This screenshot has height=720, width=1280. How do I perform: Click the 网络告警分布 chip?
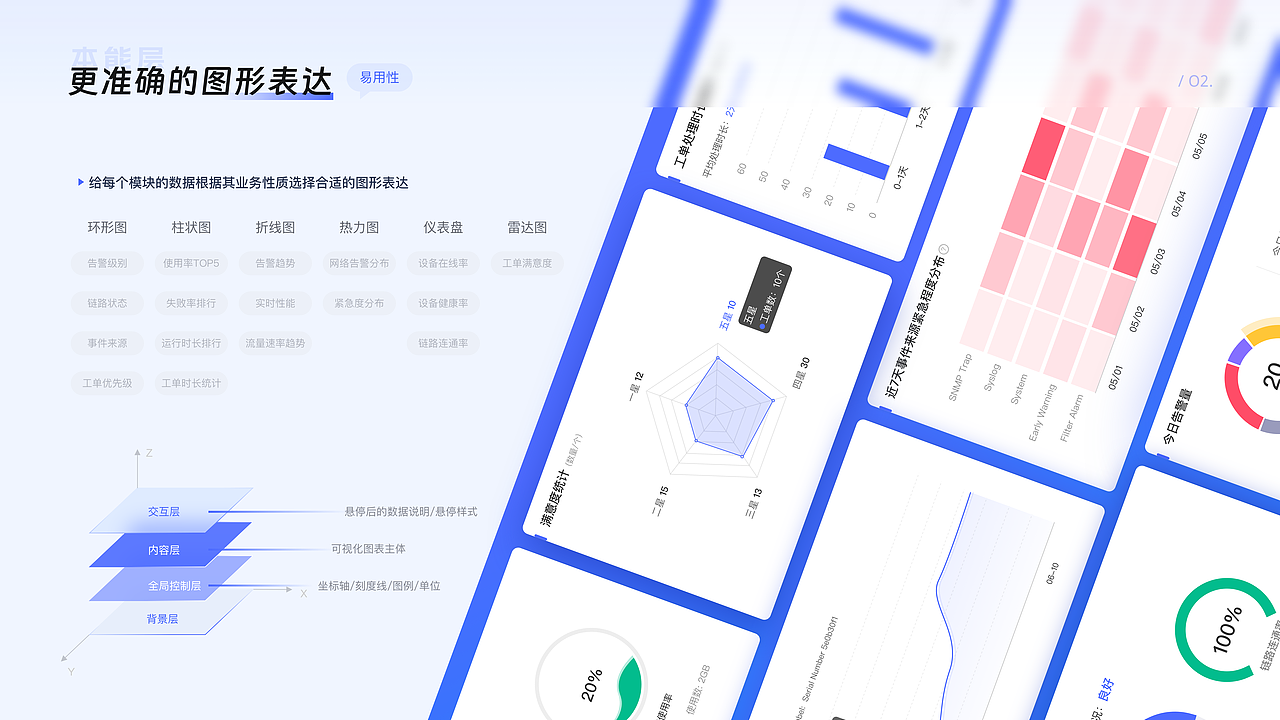click(x=359, y=264)
